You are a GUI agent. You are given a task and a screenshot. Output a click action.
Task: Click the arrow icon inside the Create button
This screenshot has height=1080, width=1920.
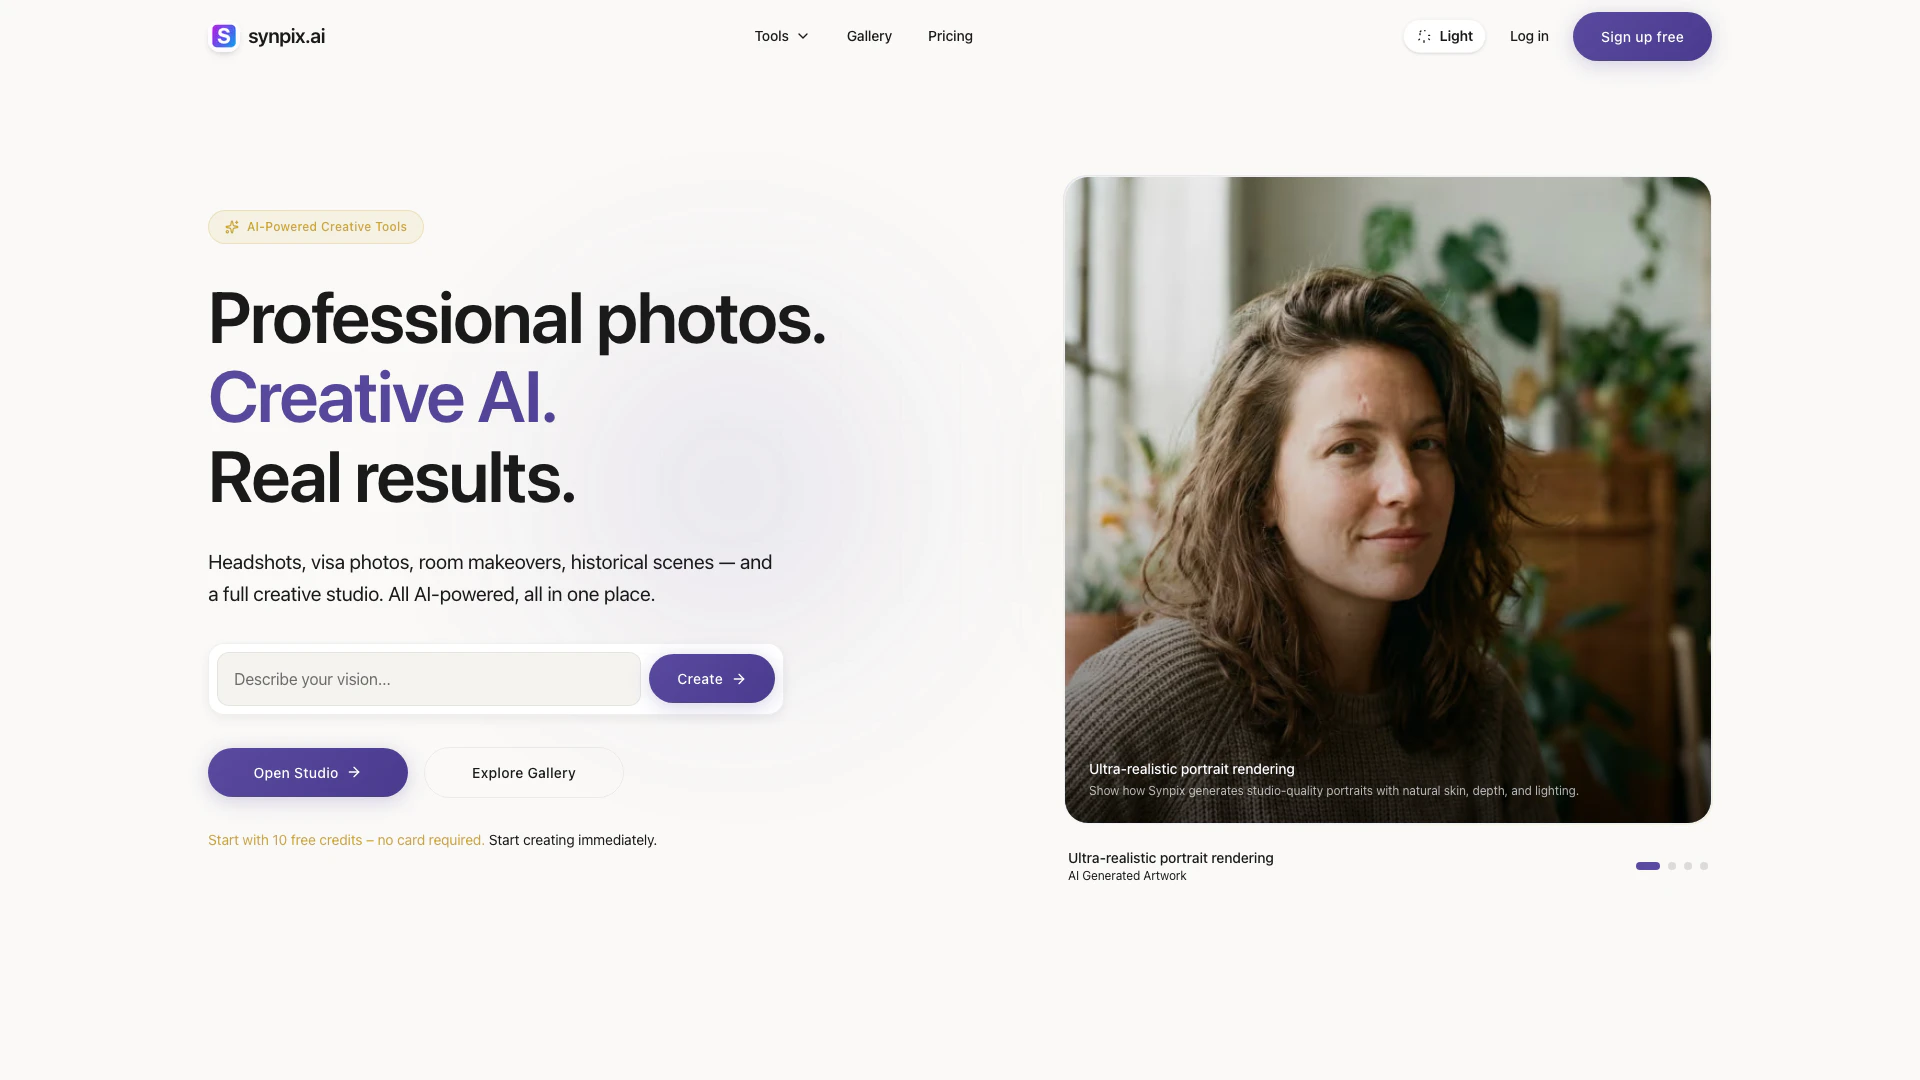click(739, 679)
